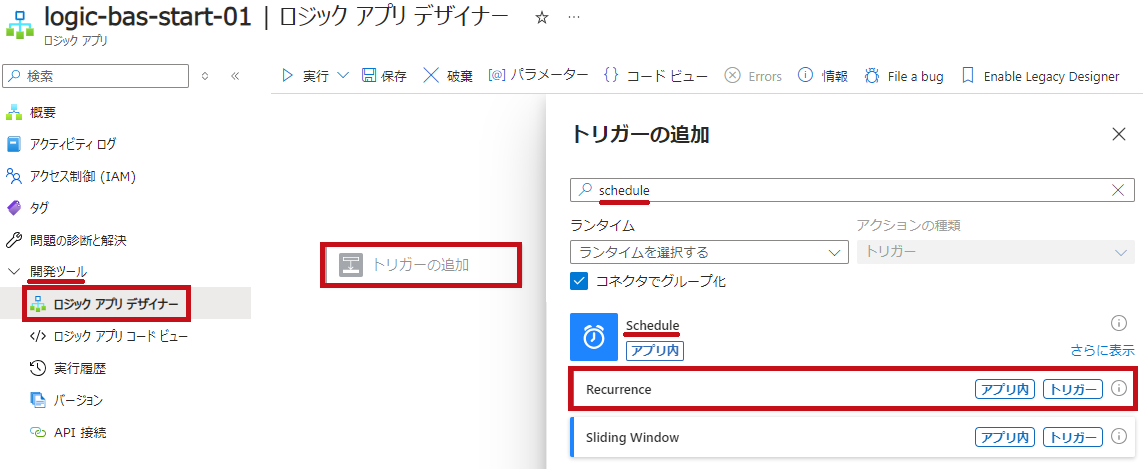Open アクティビティ ログ in sidebar
This screenshot has width=1143, height=469.
pos(72,144)
